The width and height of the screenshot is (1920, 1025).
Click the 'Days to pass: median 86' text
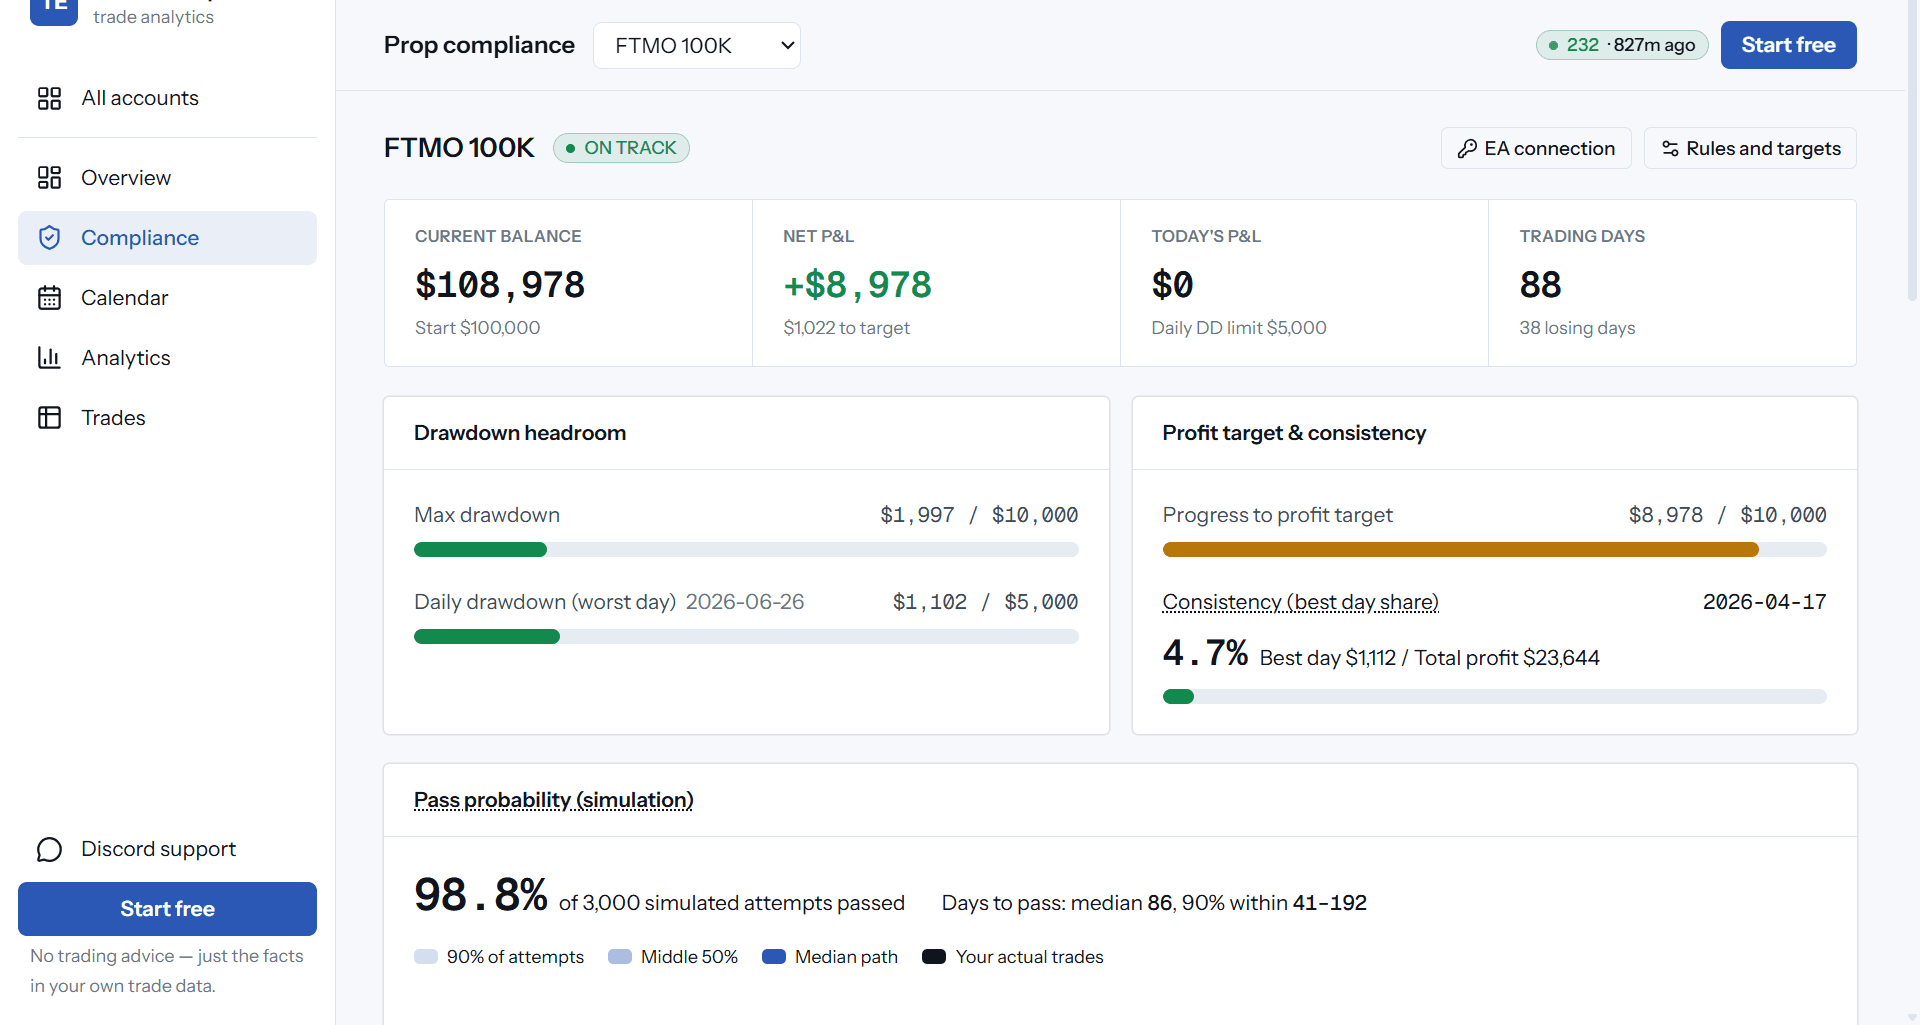click(1057, 903)
